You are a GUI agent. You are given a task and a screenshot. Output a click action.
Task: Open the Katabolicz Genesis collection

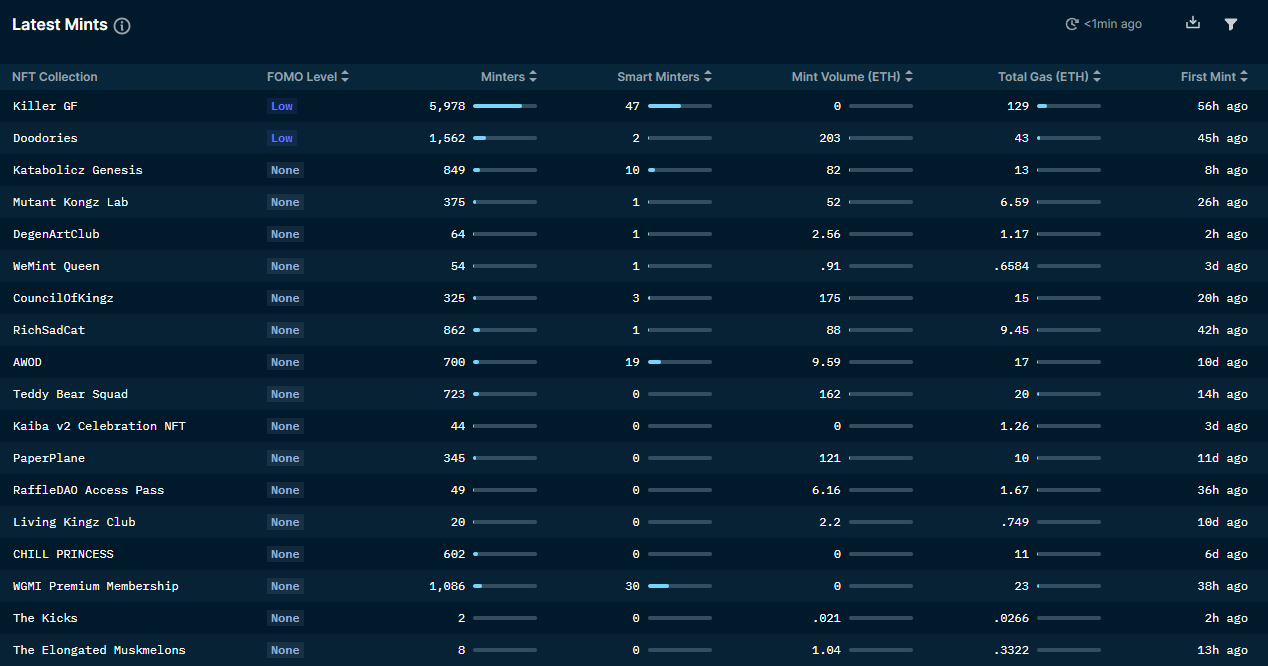(78, 170)
